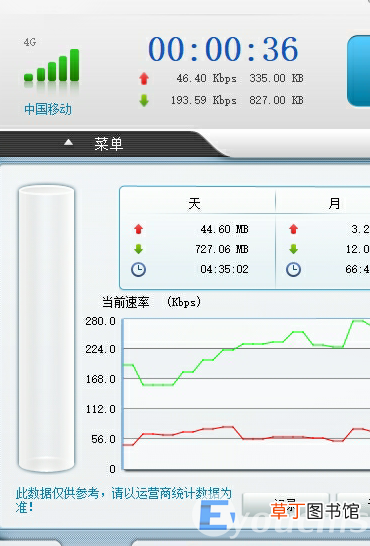Click the 中国移动 carrier name
The height and width of the screenshot is (546, 370).
tap(48, 109)
